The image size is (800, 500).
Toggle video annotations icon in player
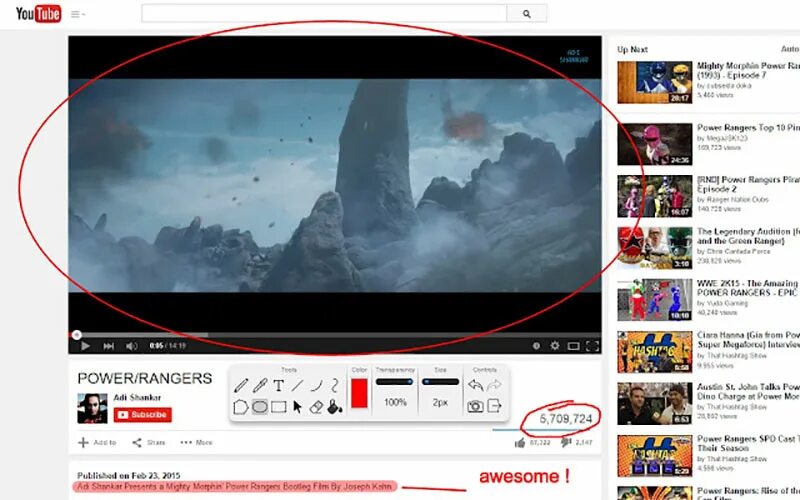coord(536,346)
